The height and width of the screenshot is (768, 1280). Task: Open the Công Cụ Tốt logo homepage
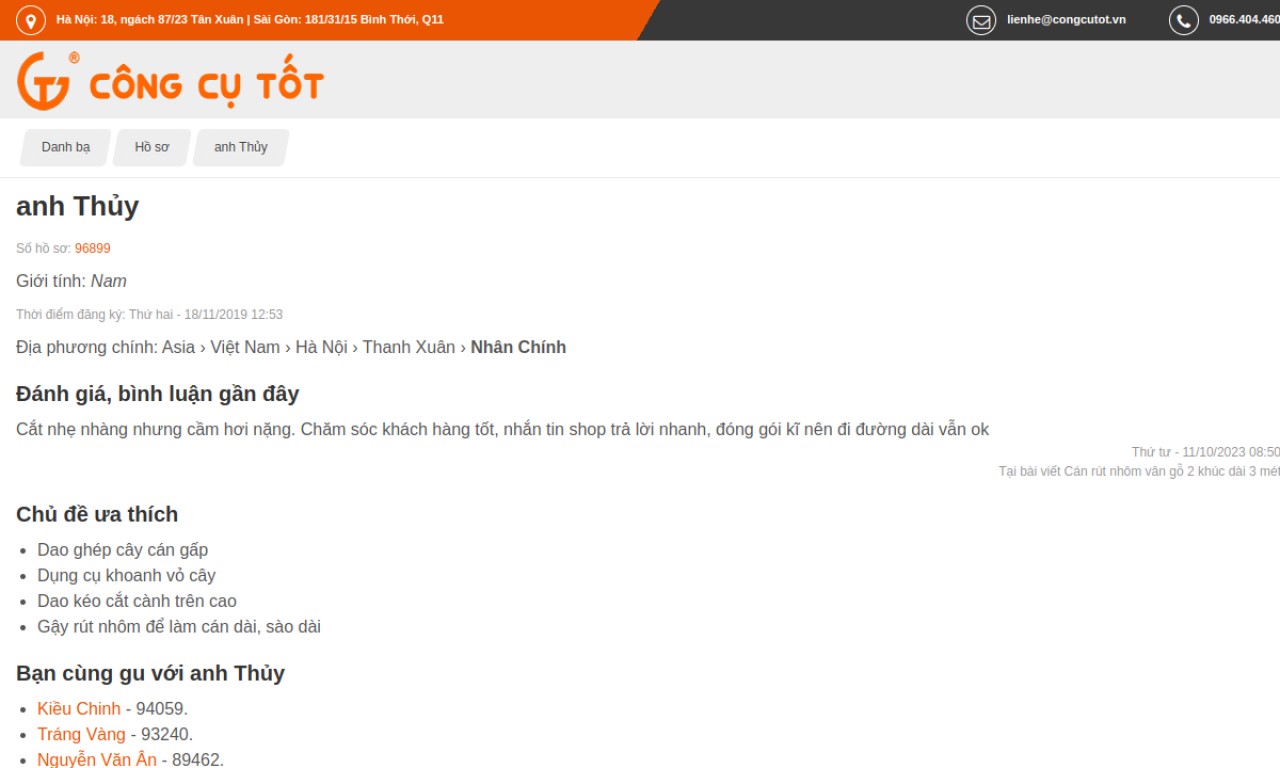pos(170,81)
